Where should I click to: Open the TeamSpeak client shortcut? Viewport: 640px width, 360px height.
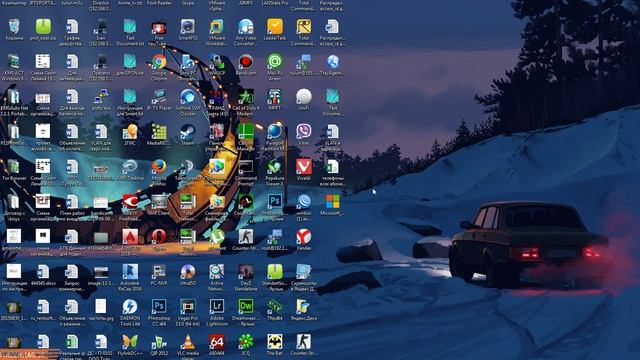(x=188, y=167)
